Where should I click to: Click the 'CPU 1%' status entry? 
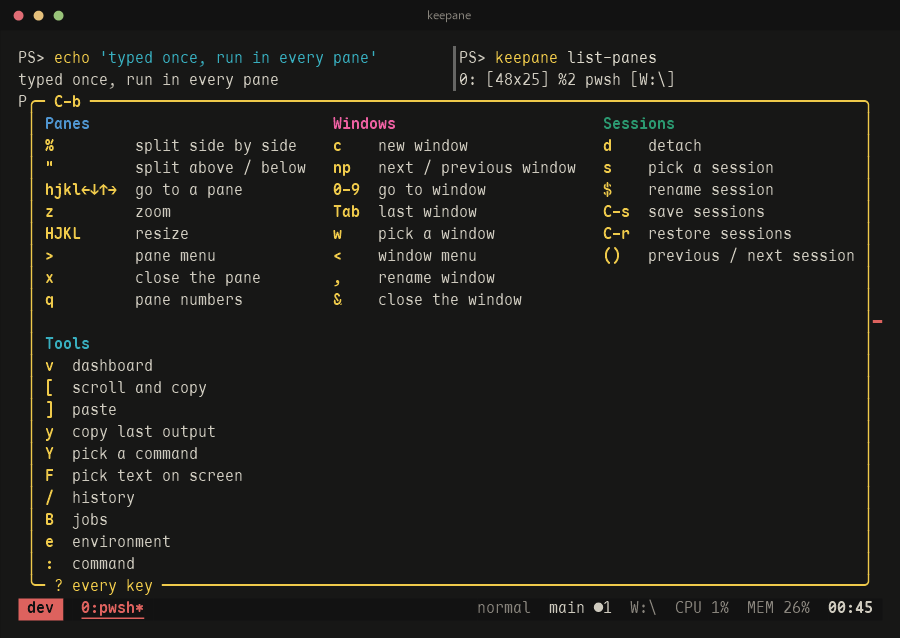[701, 608]
